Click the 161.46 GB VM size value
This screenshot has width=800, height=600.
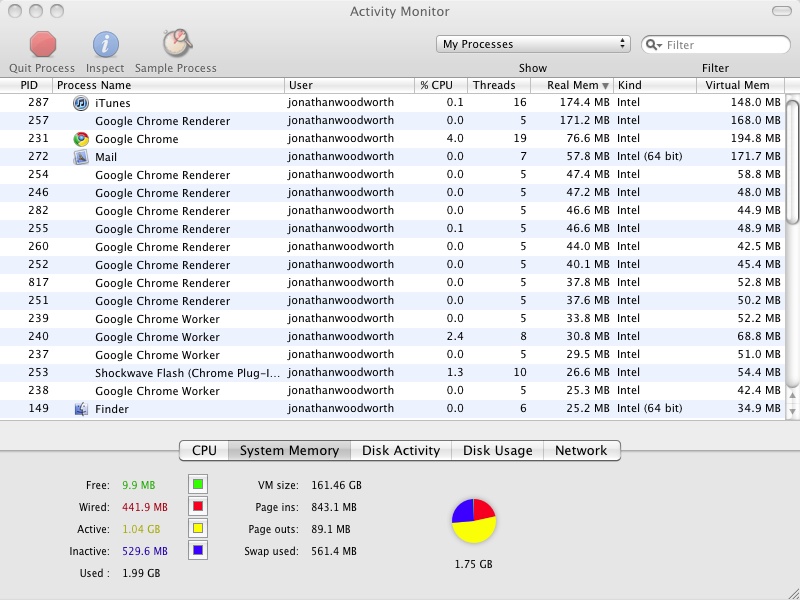336,485
